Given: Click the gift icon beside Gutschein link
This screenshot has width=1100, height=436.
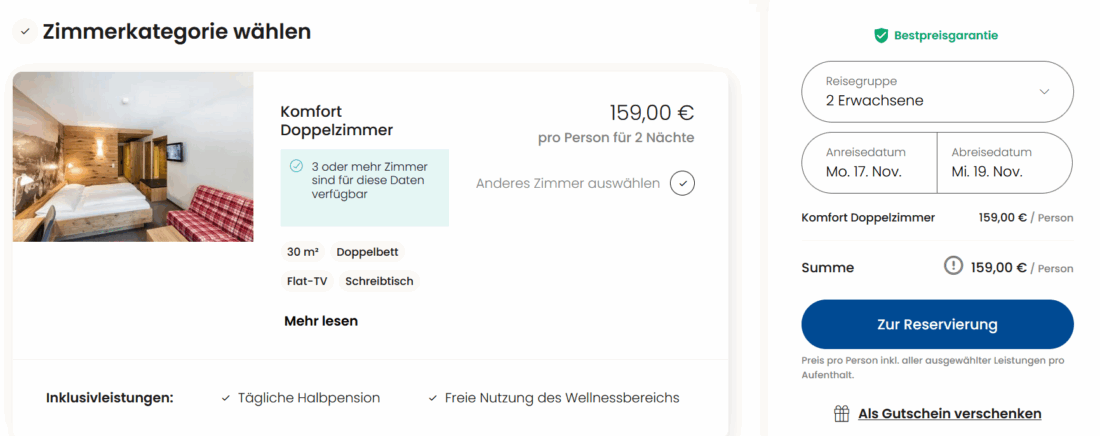Looking at the screenshot, I should coord(842,414).
